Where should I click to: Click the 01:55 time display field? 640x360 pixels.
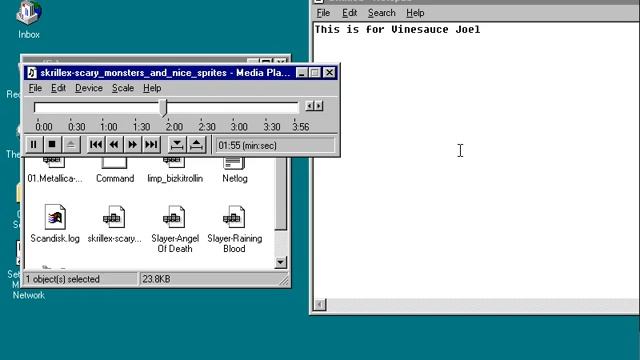tap(275, 145)
